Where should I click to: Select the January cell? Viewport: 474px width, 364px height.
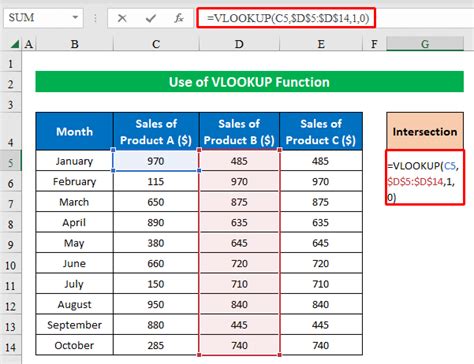(x=74, y=161)
